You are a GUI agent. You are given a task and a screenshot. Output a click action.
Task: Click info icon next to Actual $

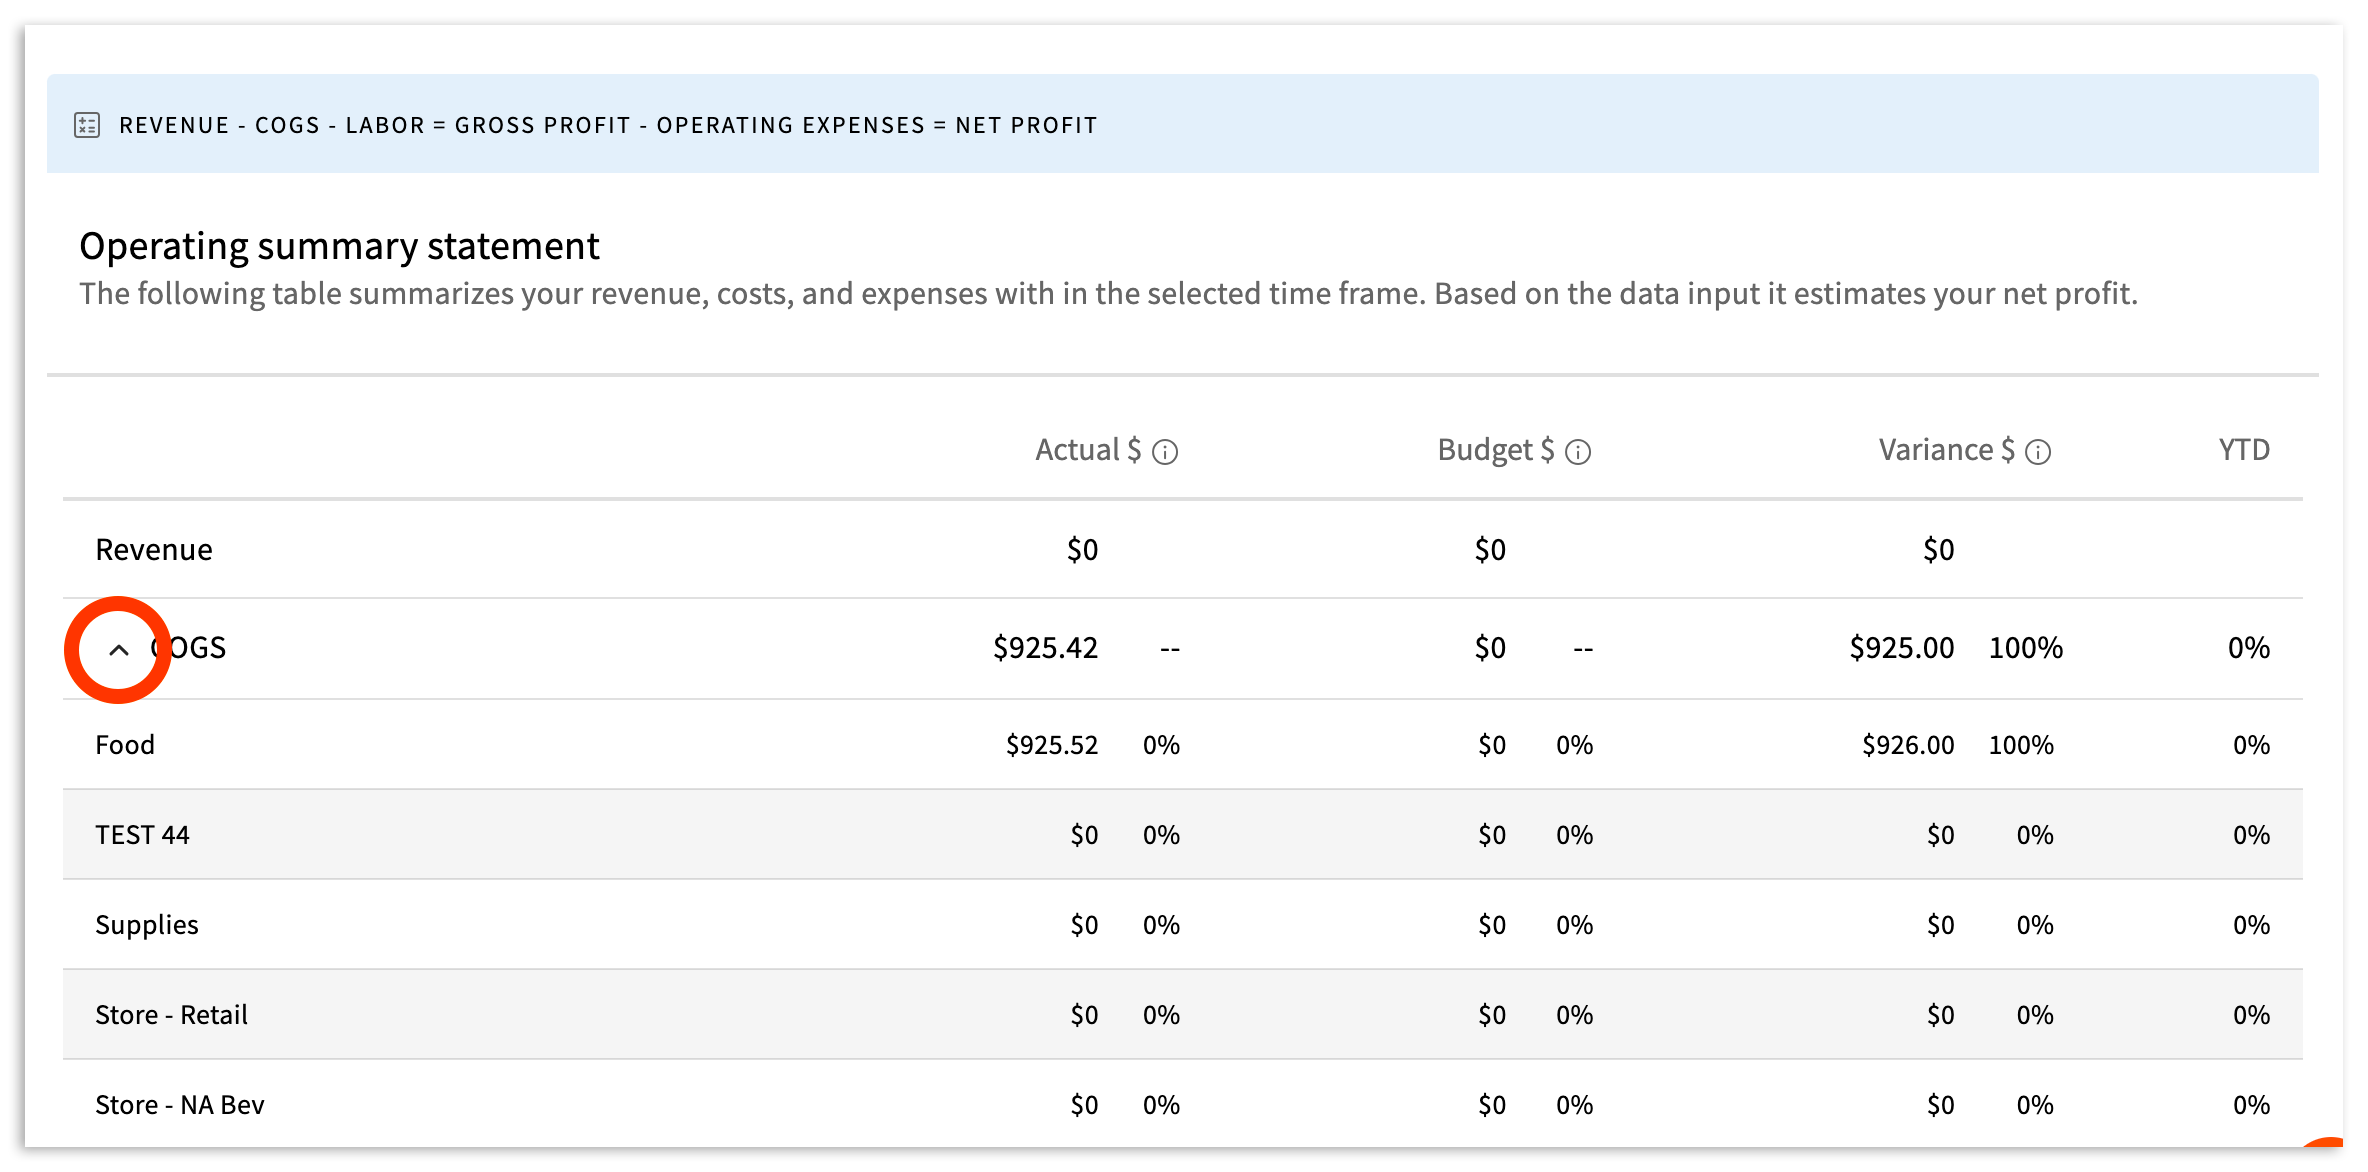point(1165,453)
